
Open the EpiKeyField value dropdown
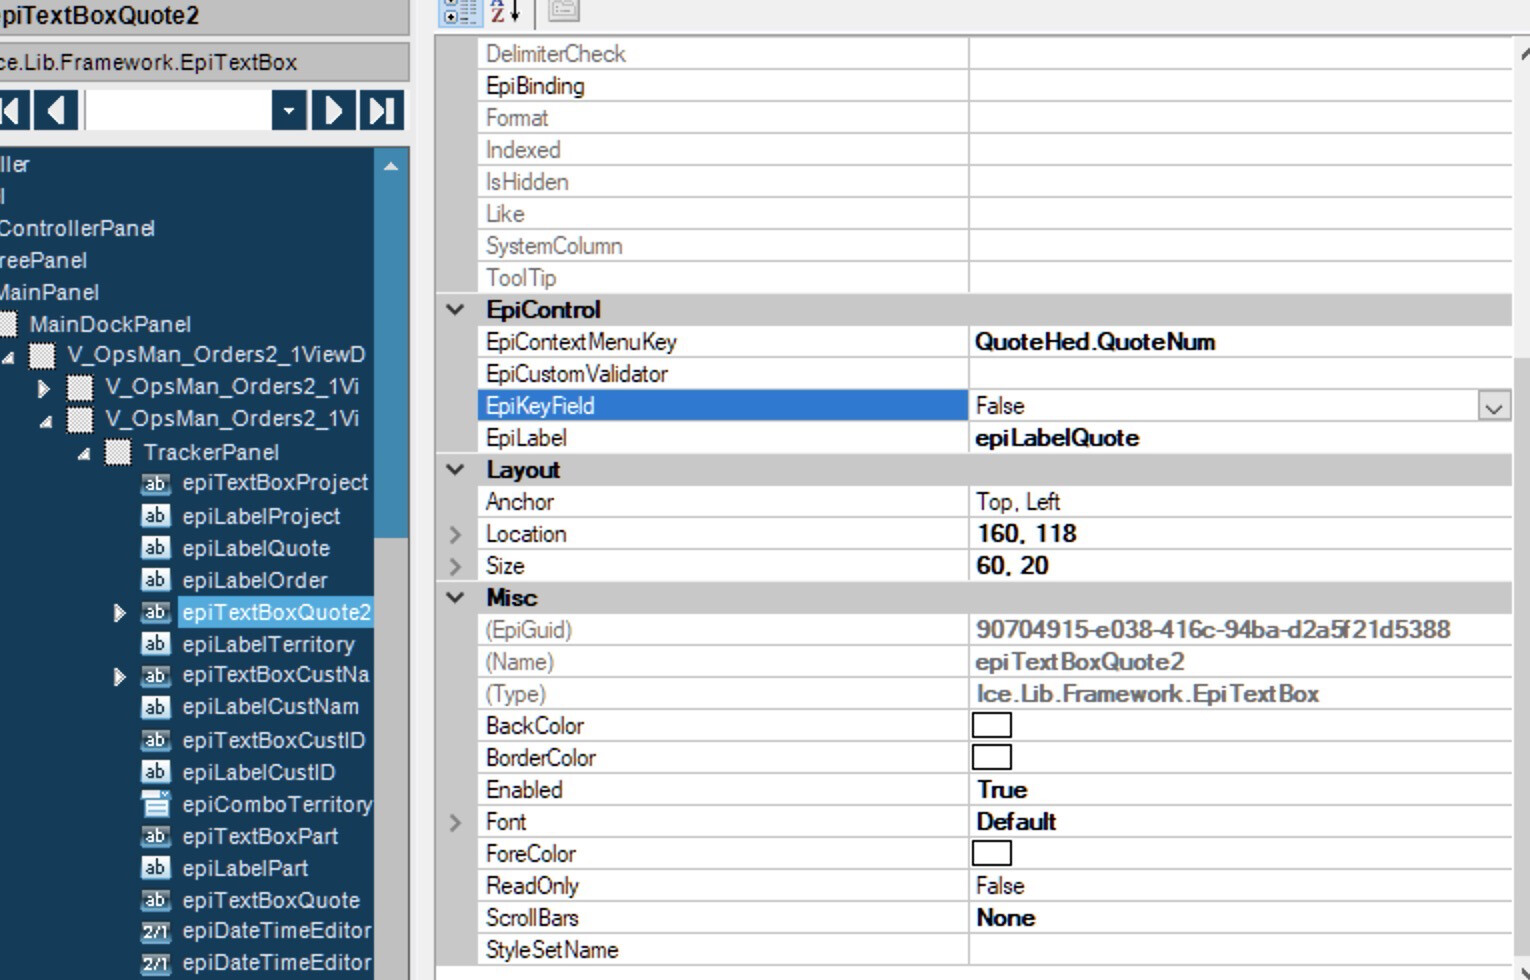tap(1493, 406)
